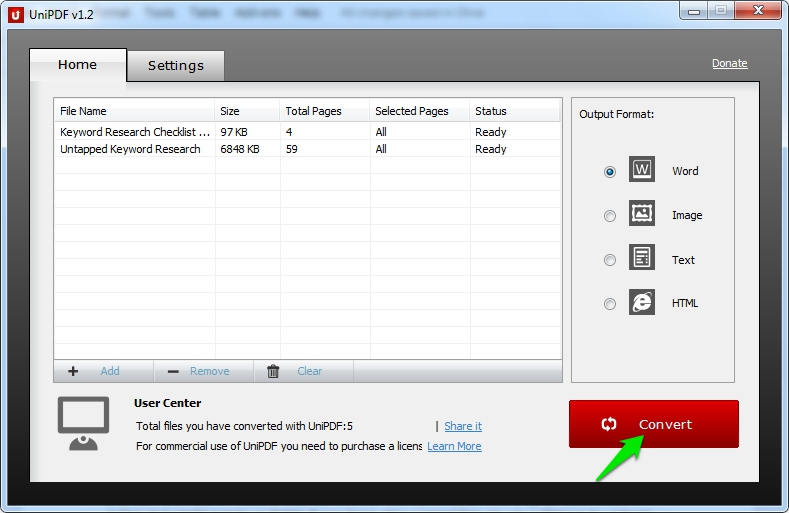Click the Donate link
This screenshot has width=789, height=513.
[x=730, y=63]
